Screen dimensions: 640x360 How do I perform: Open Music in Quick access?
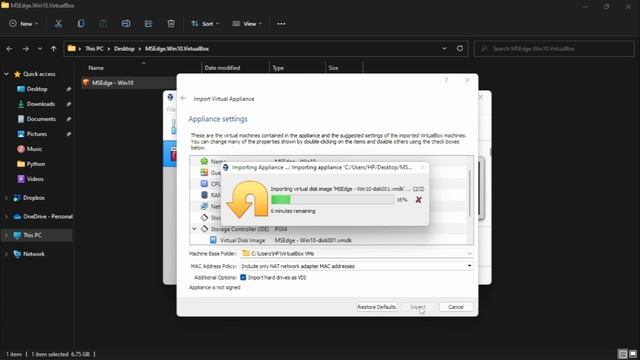coord(34,149)
